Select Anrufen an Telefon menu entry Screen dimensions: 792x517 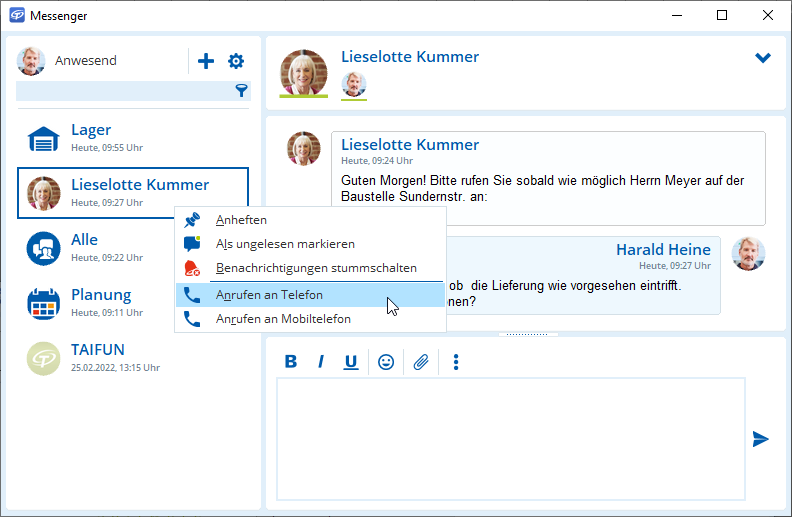(x=269, y=295)
